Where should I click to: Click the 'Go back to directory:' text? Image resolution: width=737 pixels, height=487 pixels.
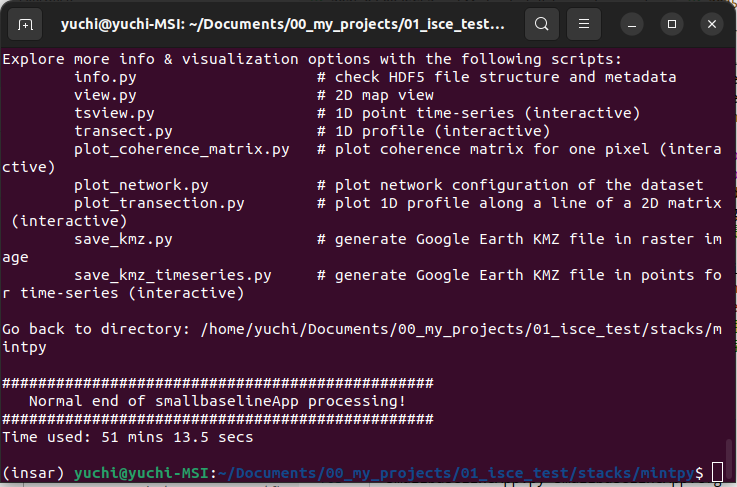click(x=96, y=330)
